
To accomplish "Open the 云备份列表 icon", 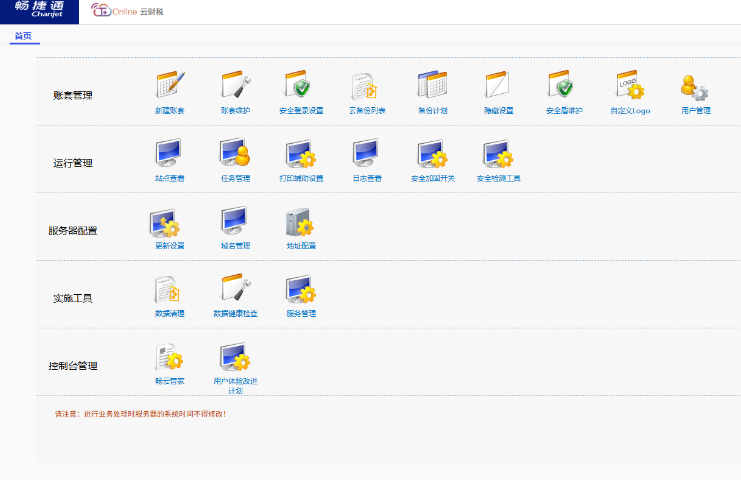I will click(x=366, y=87).
